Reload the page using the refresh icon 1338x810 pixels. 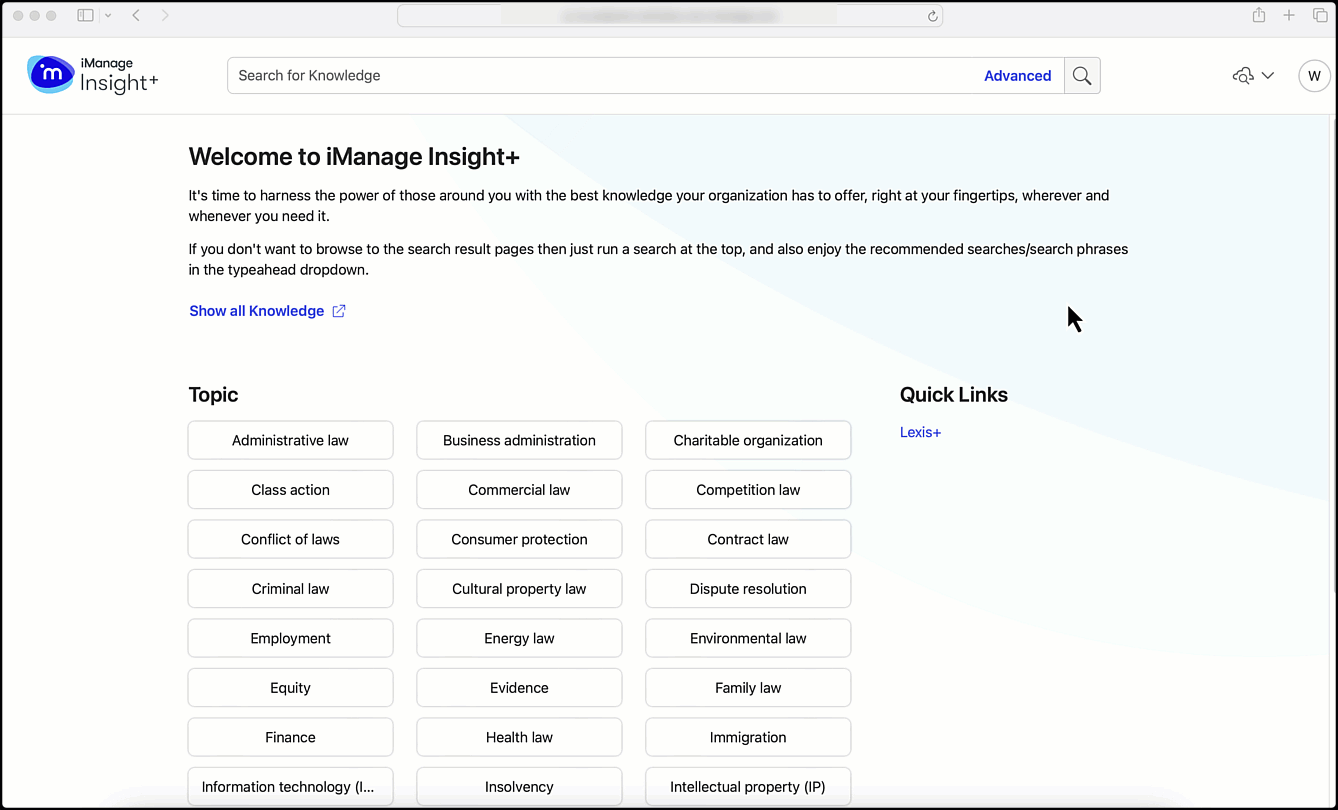[x=930, y=15]
